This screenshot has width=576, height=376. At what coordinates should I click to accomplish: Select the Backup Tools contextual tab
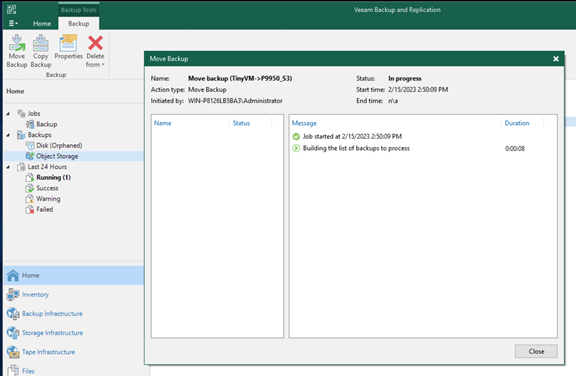tap(79, 10)
